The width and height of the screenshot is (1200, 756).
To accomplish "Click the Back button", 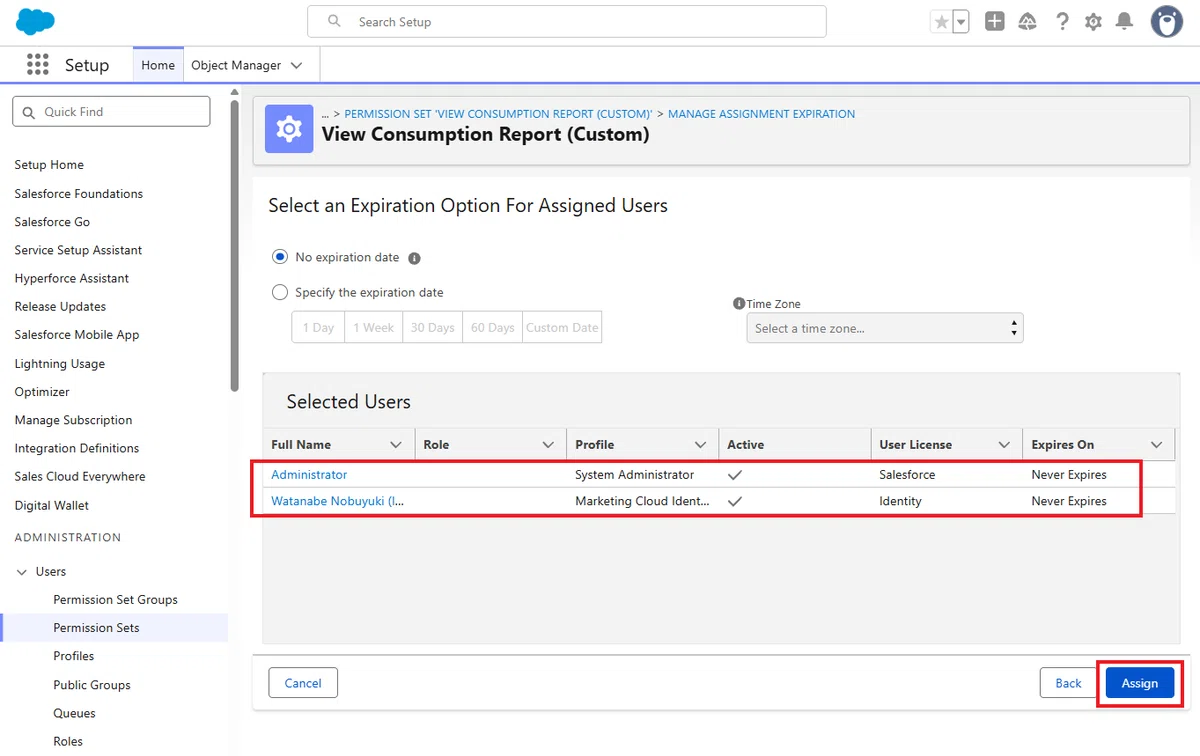I will tap(1068, 683).
